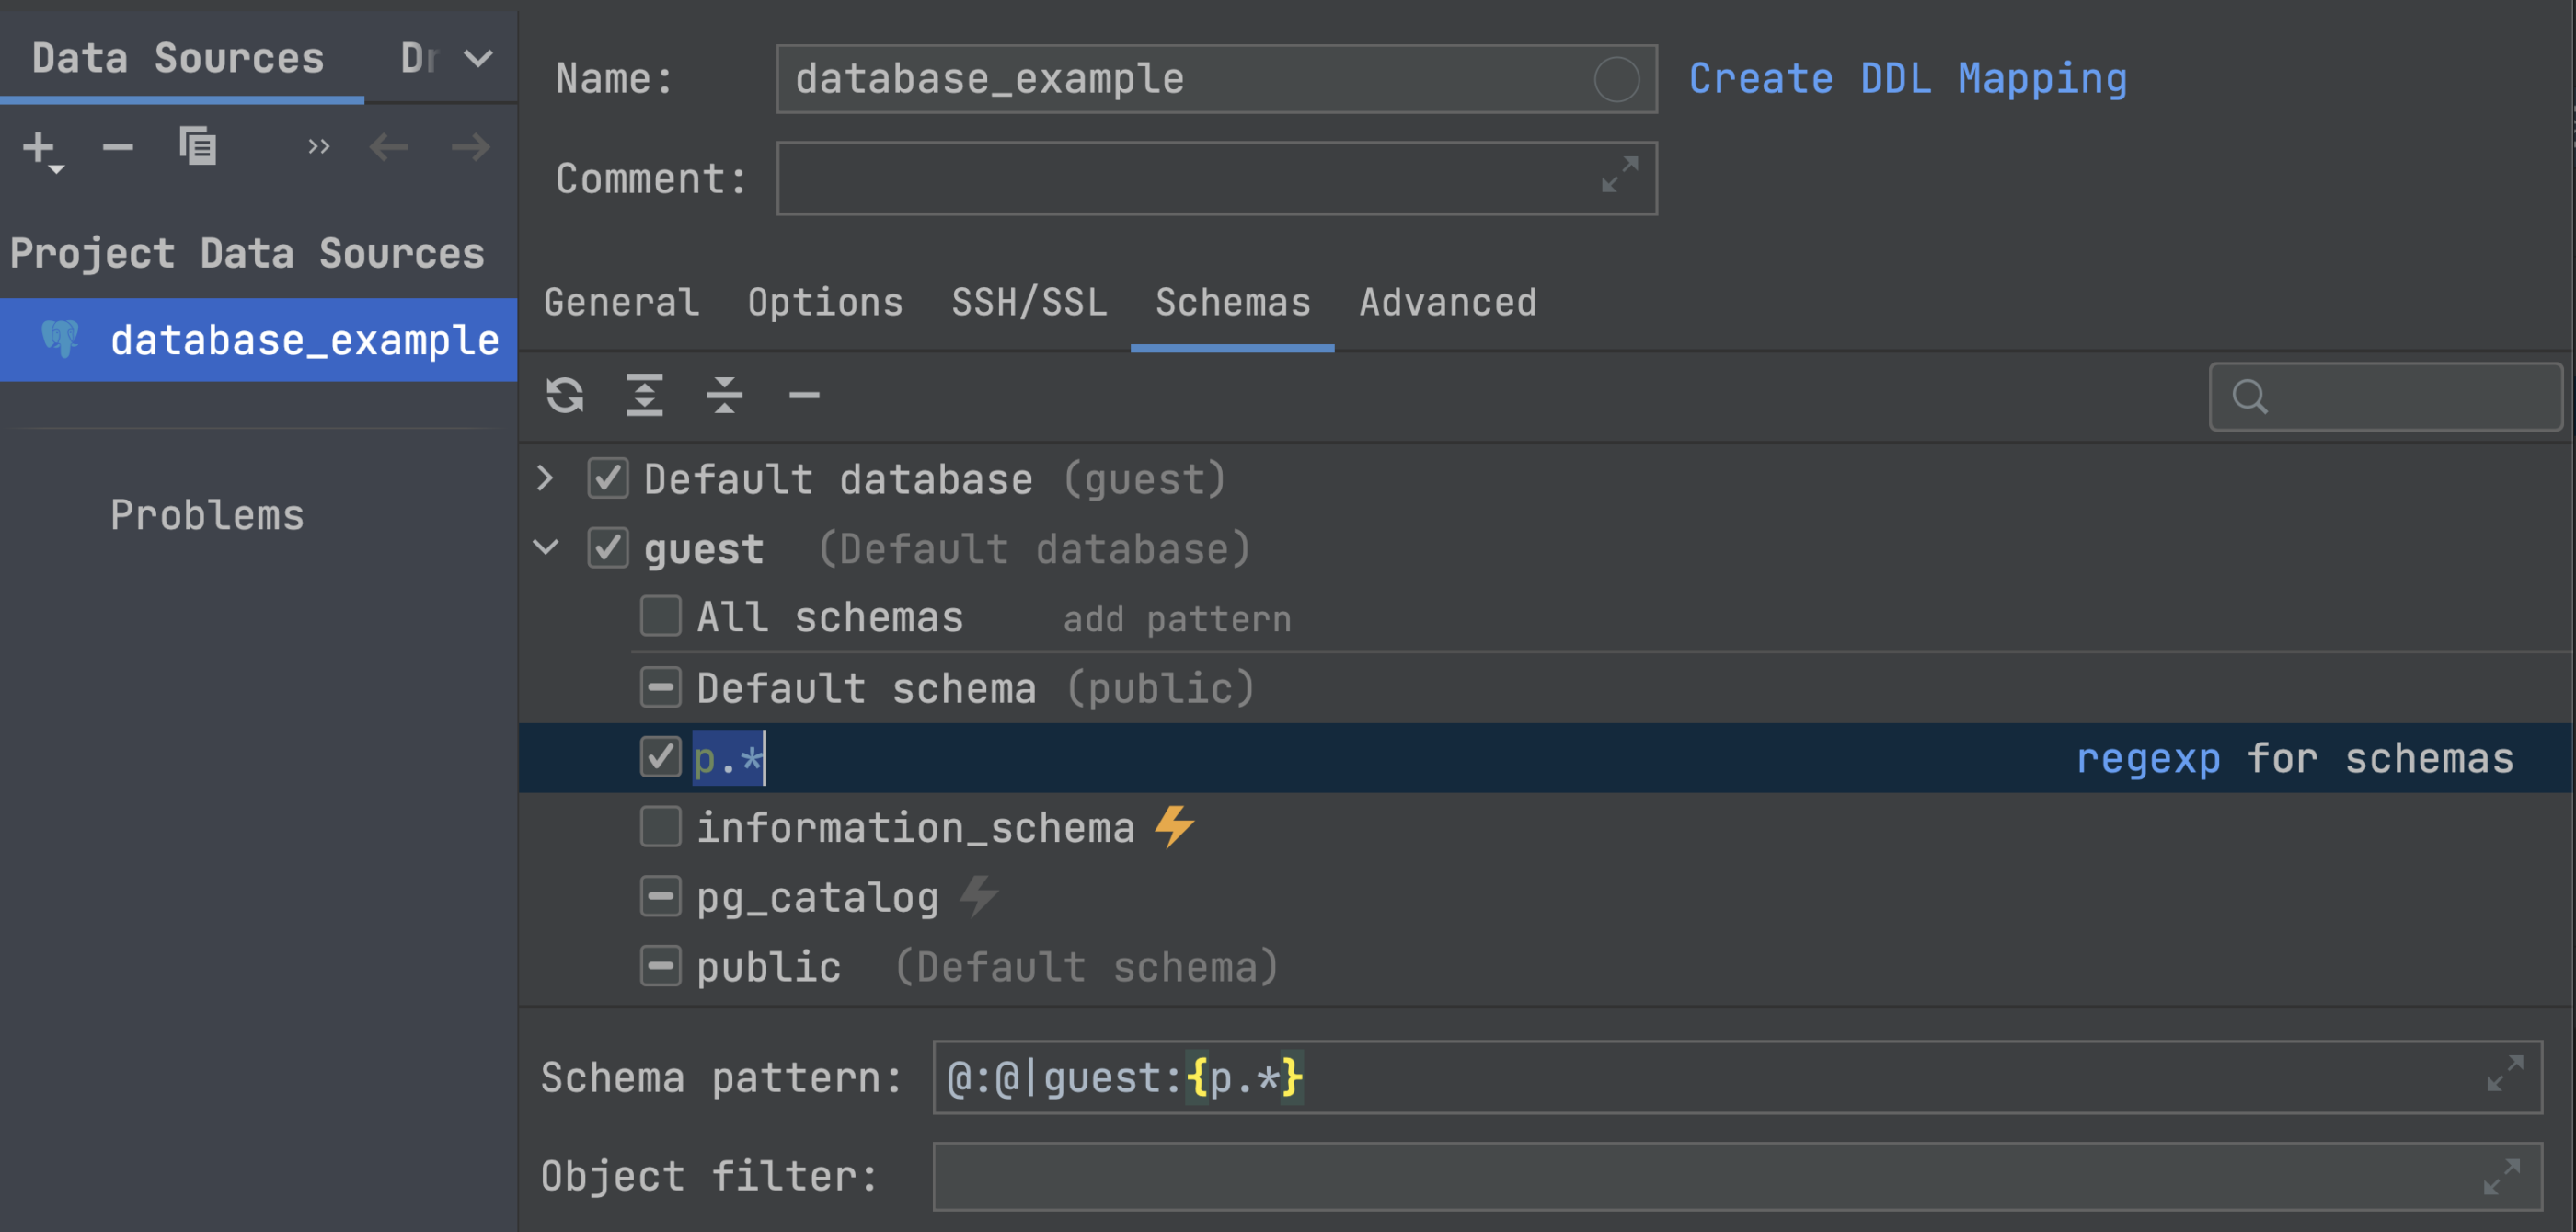Click lightning icon next to information_schema
Screen dimensions: 2576x1232
(x=1174, y=827)
